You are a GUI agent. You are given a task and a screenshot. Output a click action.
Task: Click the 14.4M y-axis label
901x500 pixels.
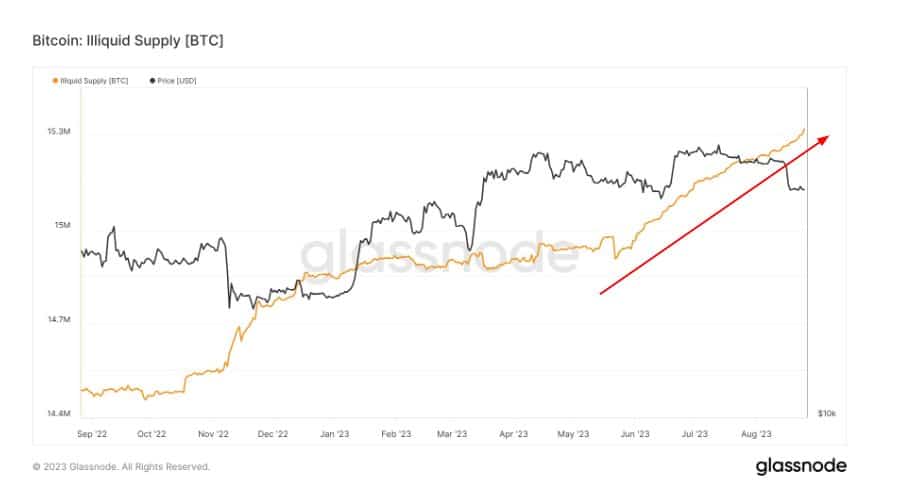[x=59, y=413]
